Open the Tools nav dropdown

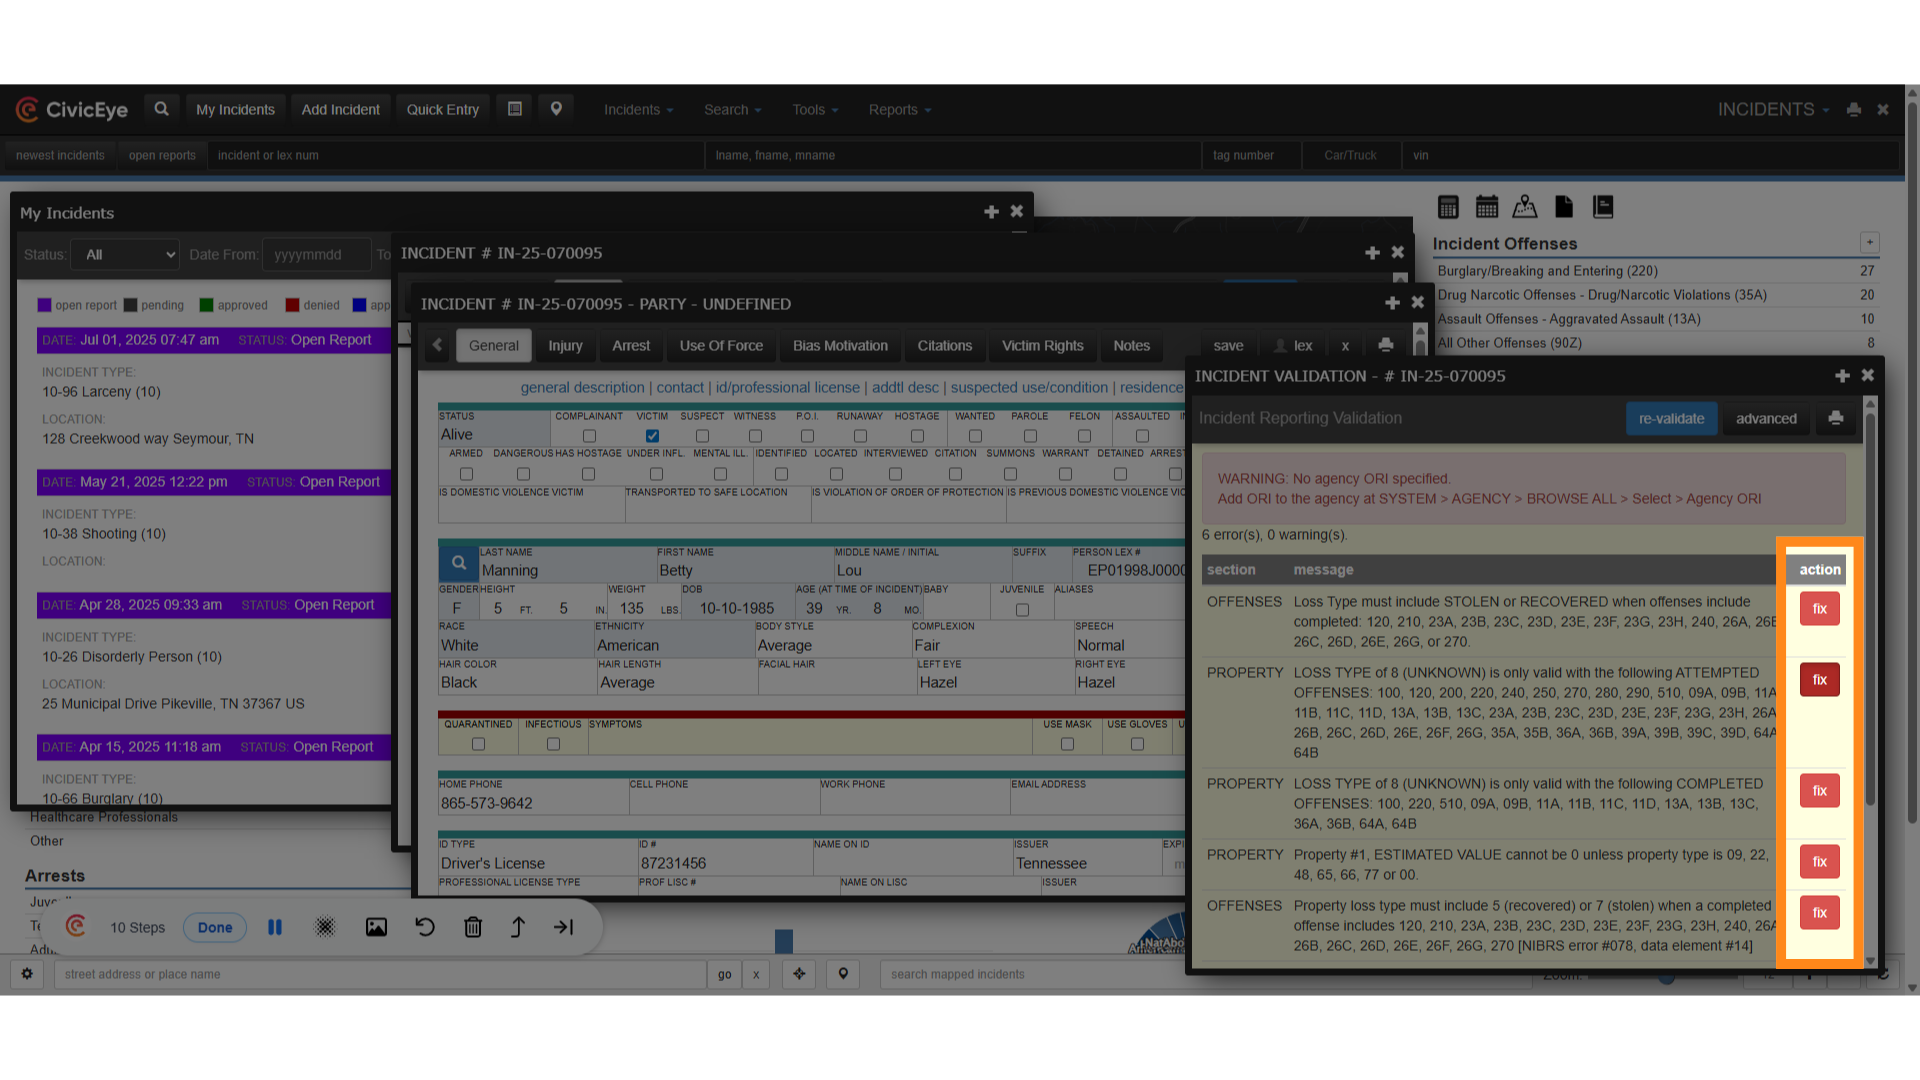815,110
